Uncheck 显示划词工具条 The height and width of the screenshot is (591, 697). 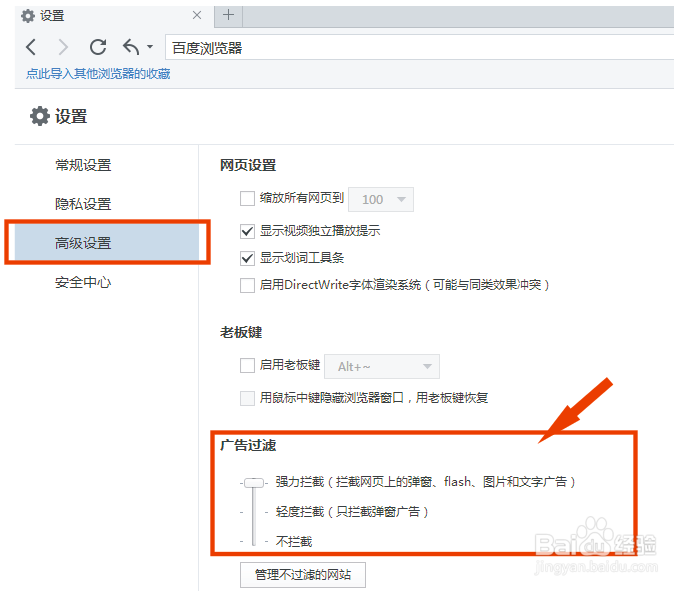tap(247, 258)
